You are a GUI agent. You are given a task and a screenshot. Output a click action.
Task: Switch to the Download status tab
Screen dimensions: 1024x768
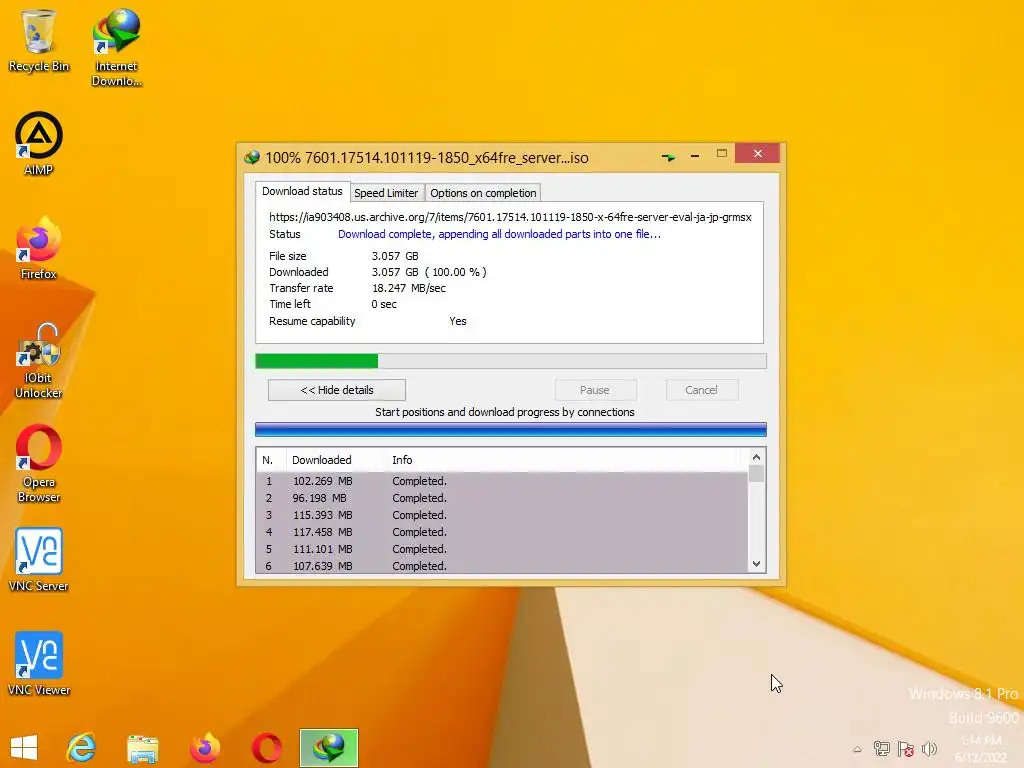coord(302,191)
